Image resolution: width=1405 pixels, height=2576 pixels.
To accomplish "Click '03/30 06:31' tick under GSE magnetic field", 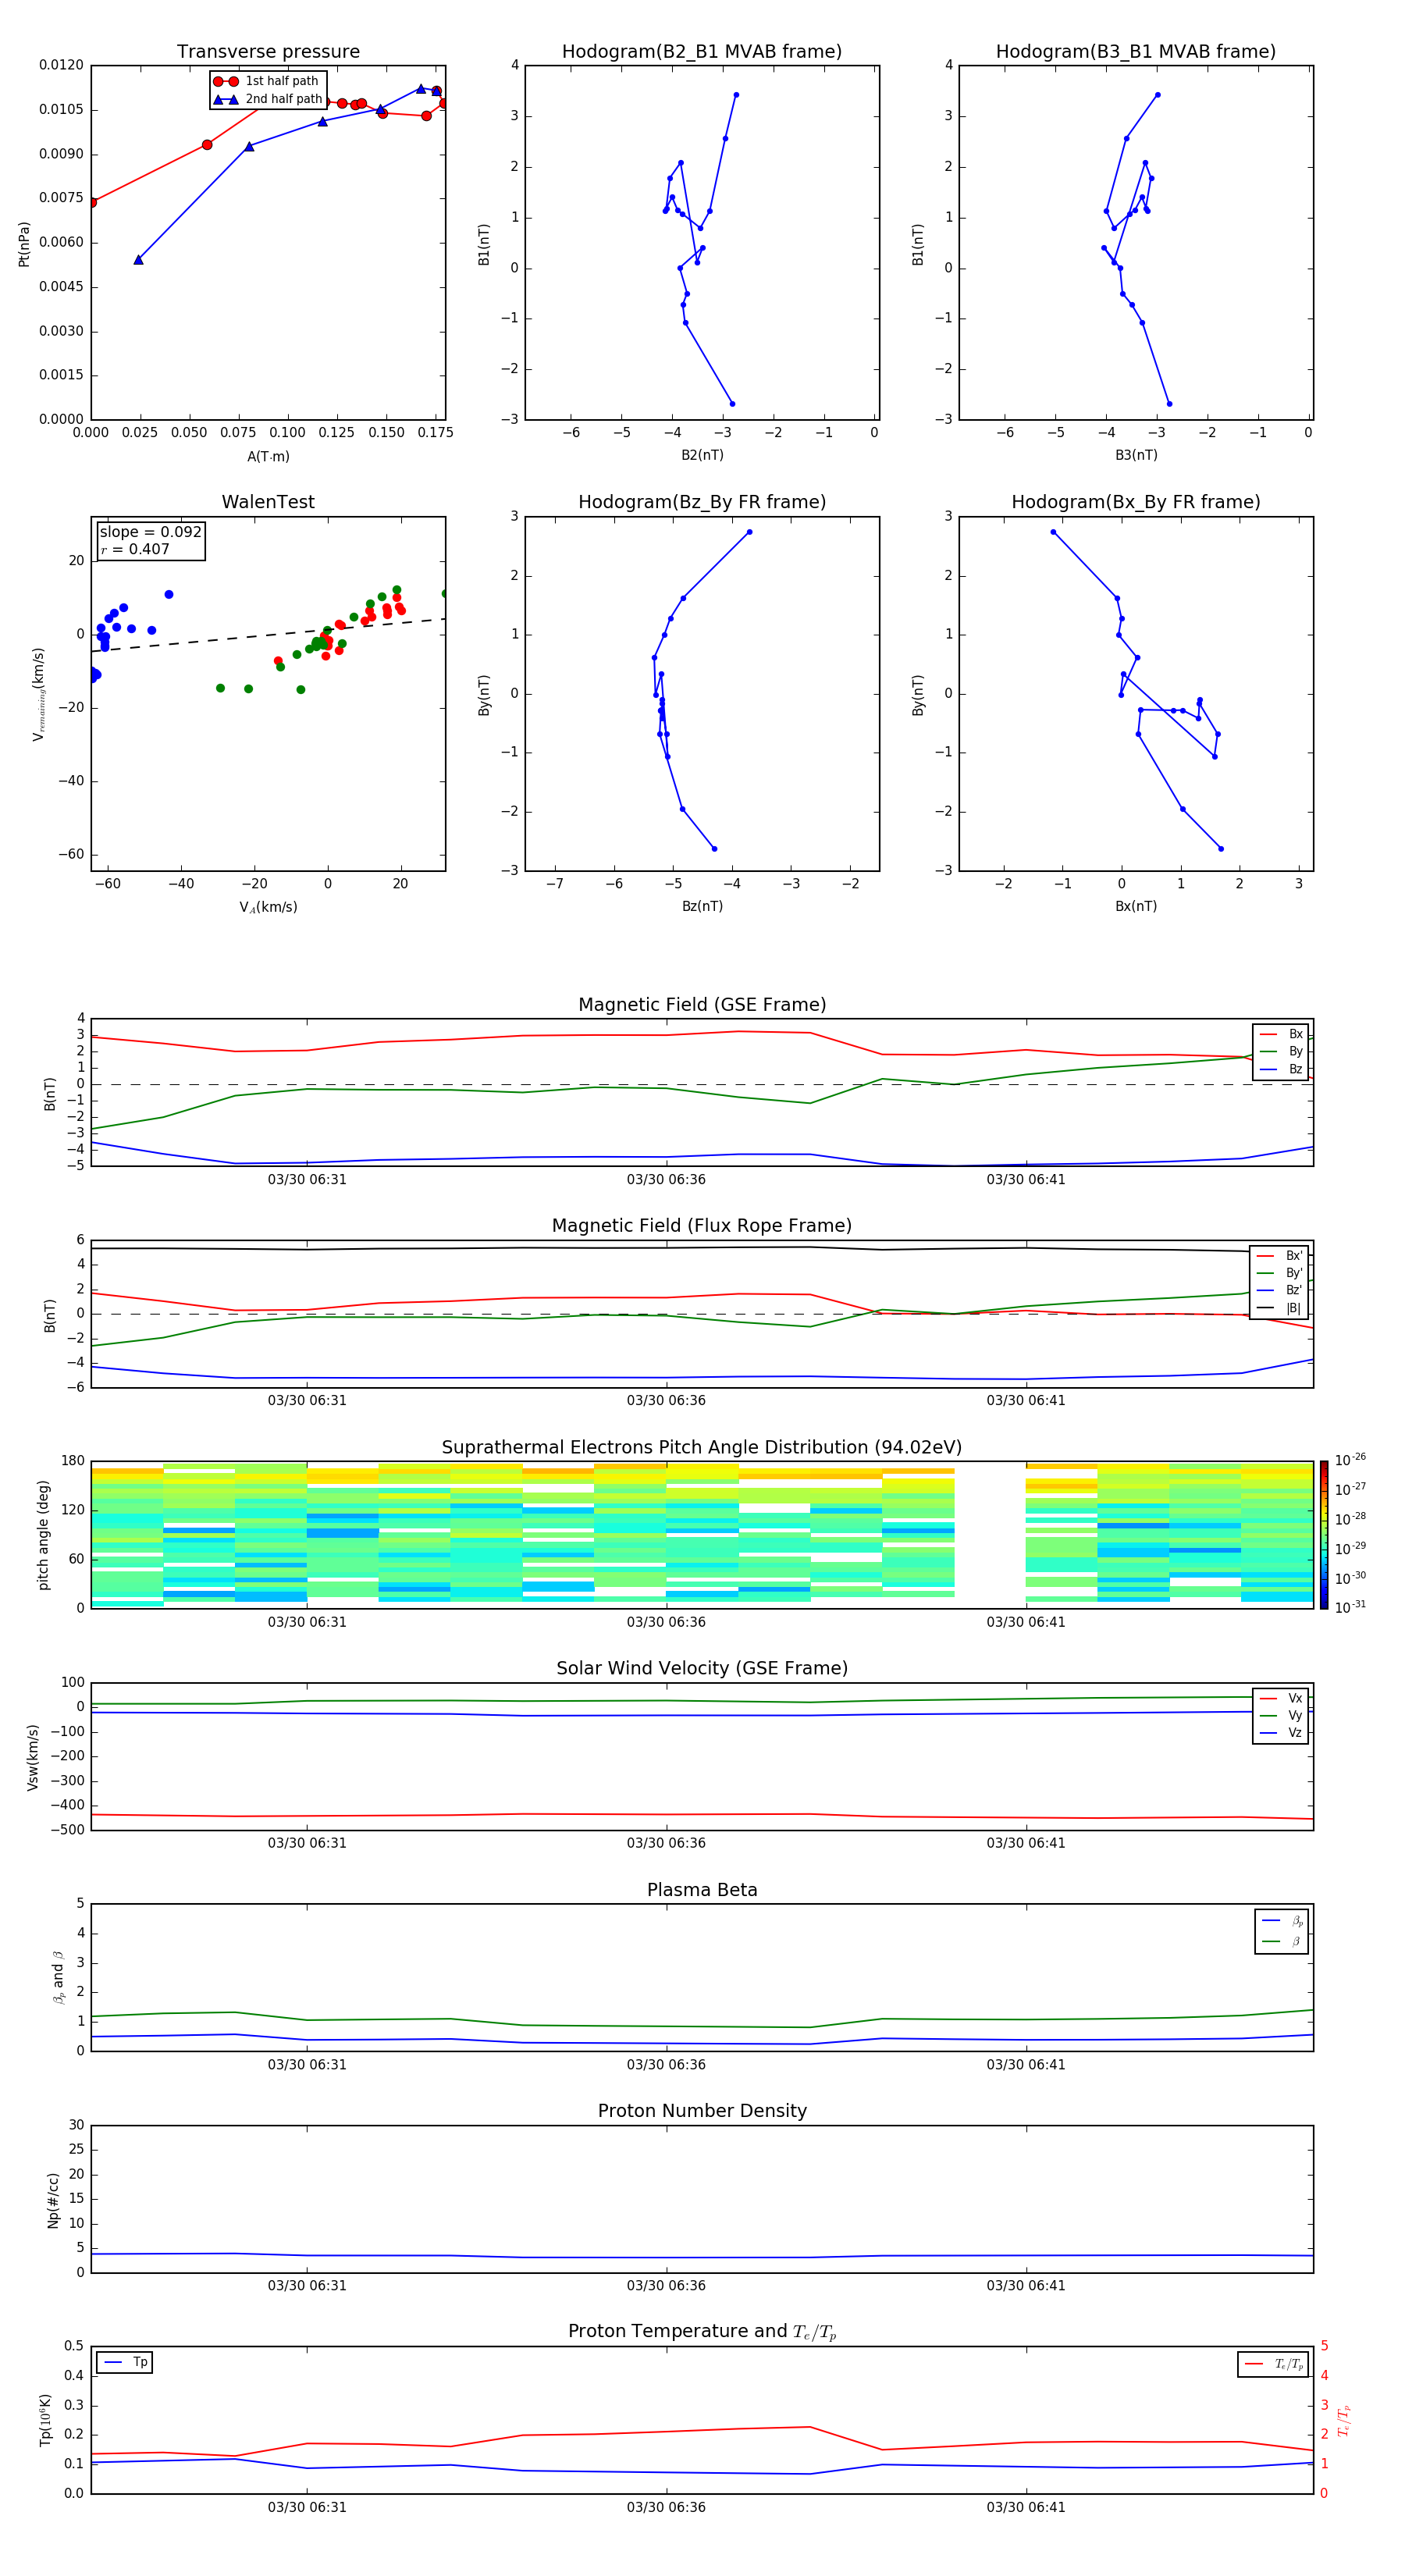I will (x=307, y=1180).
